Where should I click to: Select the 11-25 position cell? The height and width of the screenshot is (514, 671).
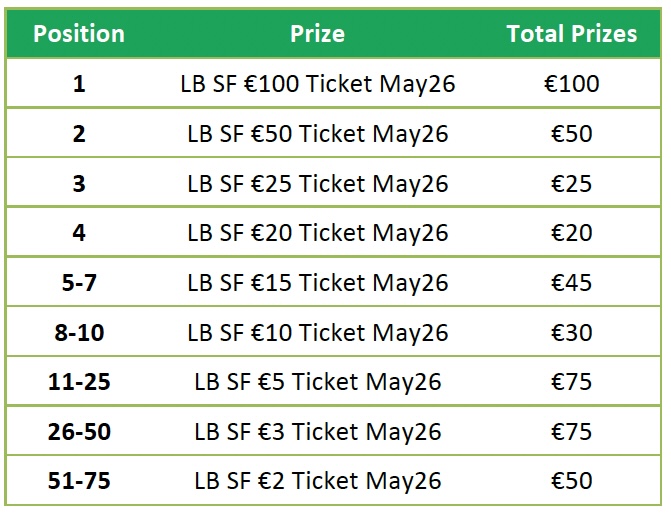pos(79,382)
